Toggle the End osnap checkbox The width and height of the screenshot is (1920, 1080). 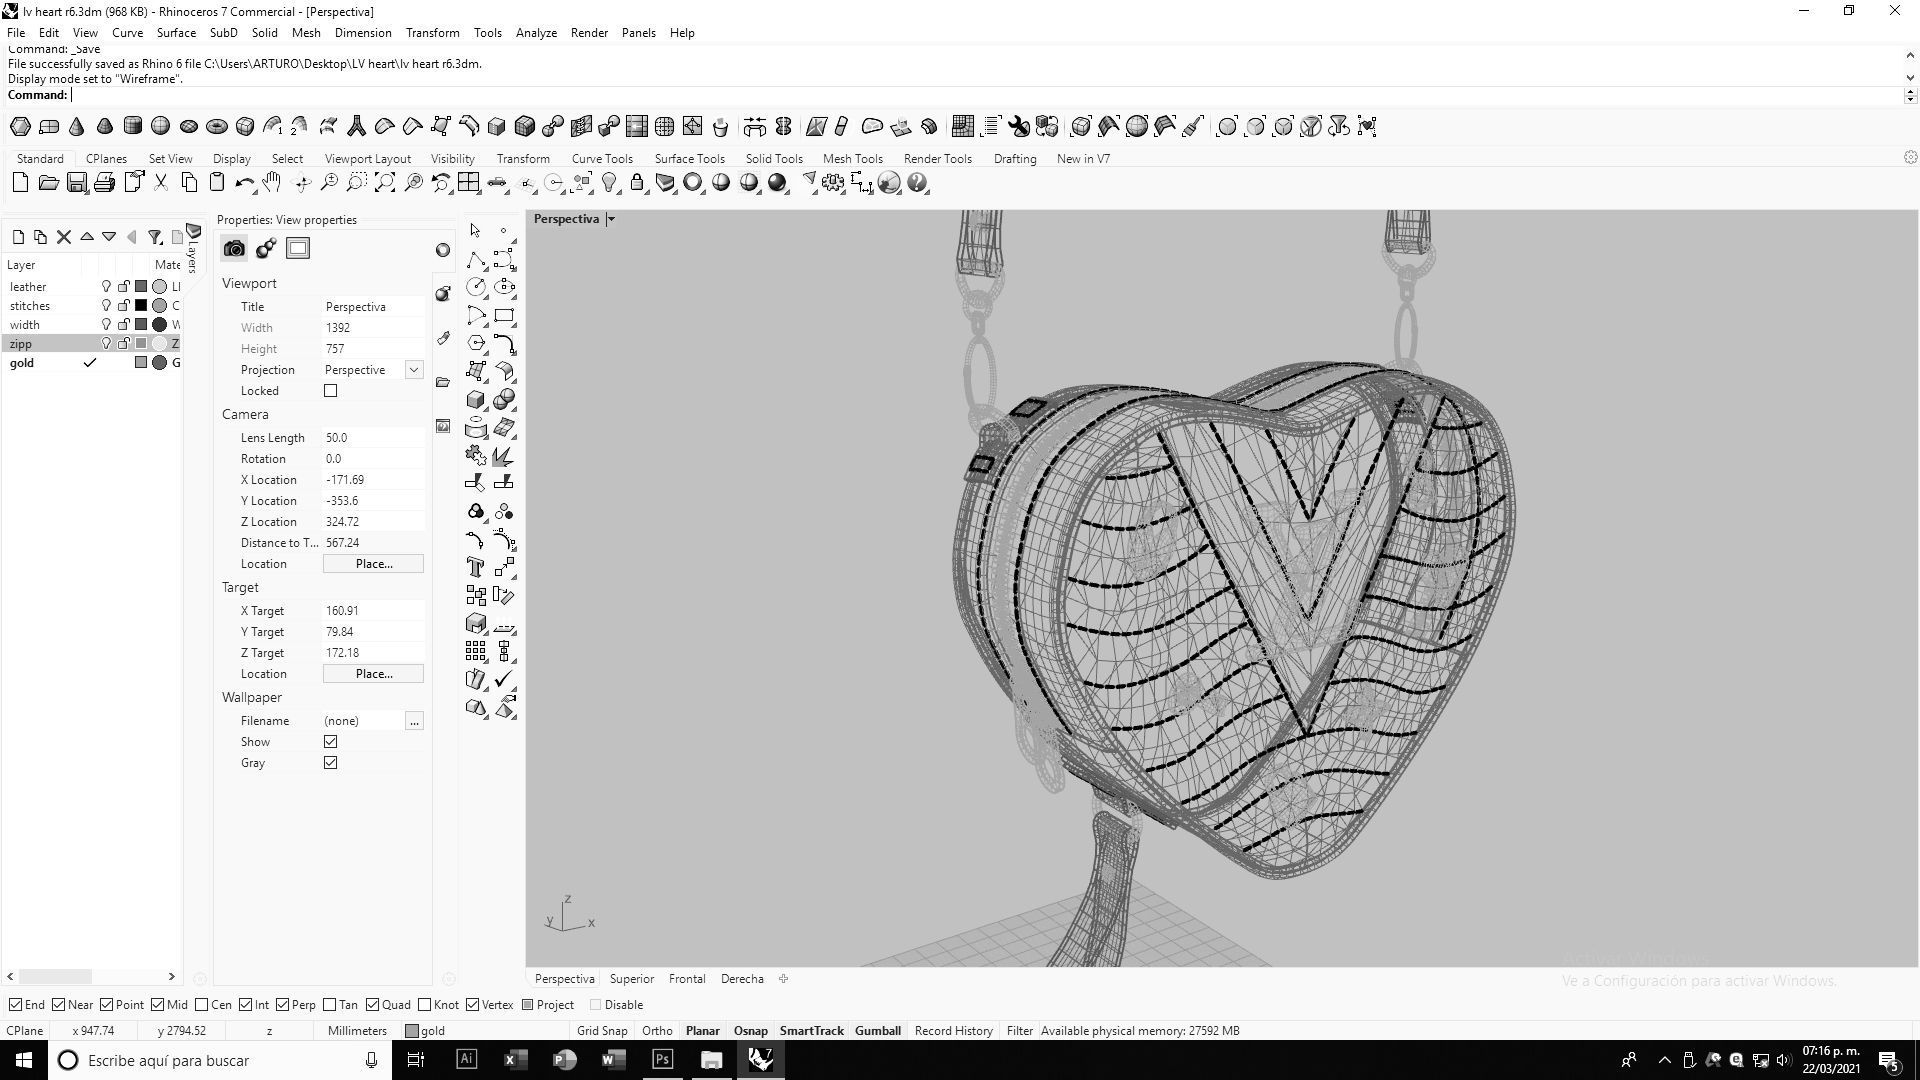tap(15, 1005)
